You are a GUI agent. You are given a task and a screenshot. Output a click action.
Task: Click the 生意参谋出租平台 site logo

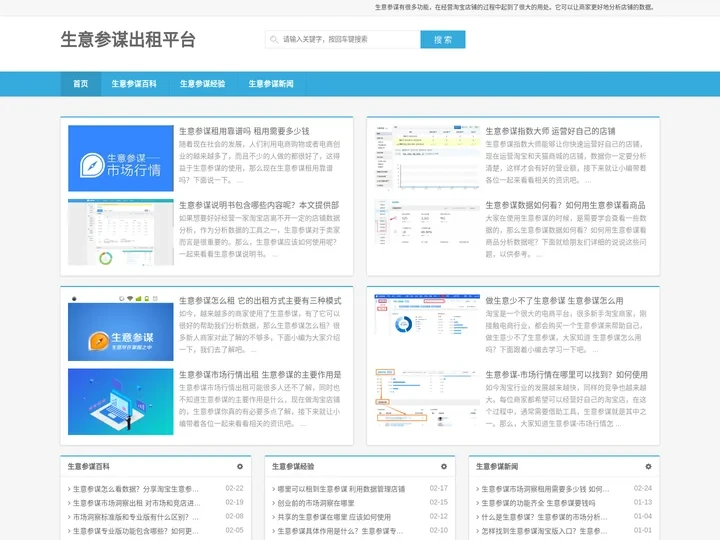[128, 39]
